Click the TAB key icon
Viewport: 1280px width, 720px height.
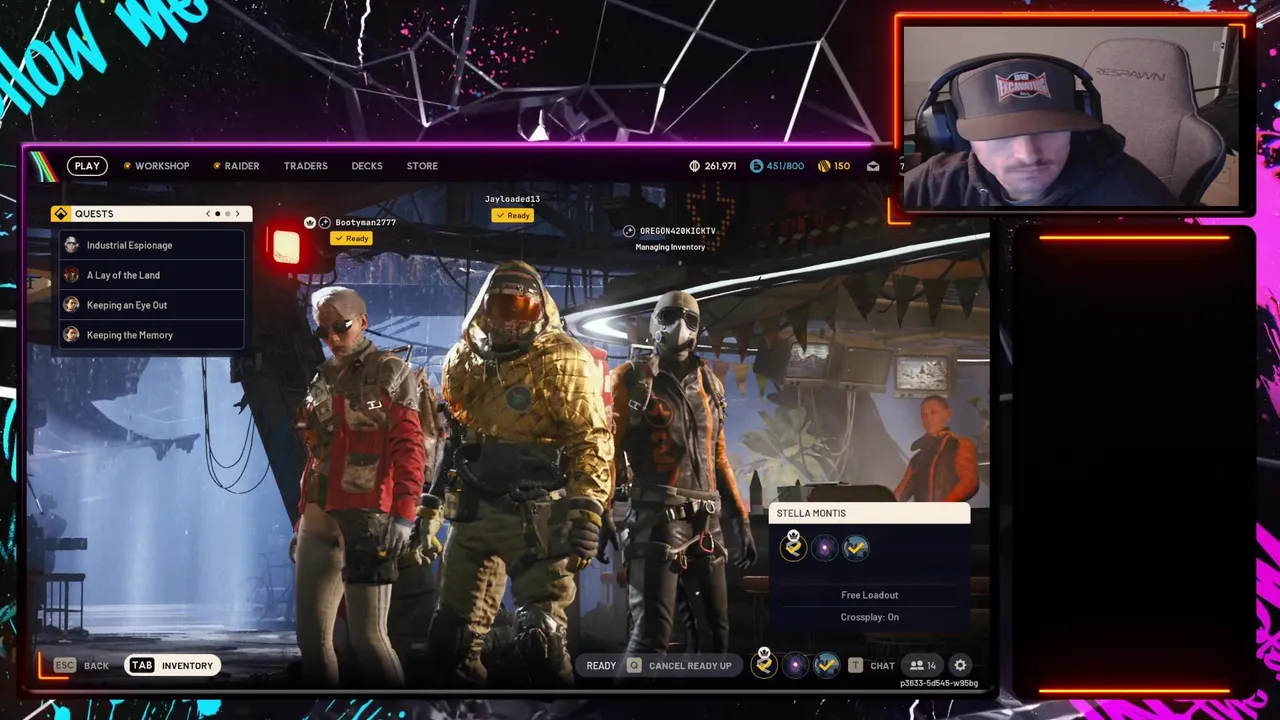pos(142,665)
